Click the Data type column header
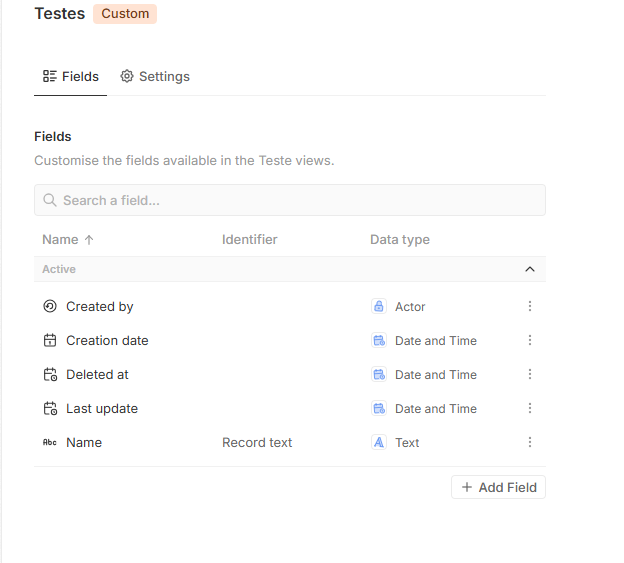This screenshot has width=624, height=563. tap(400, 240)
